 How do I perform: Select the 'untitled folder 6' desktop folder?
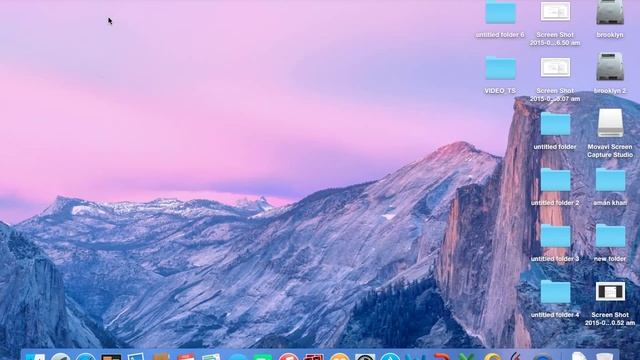[500, 12]
